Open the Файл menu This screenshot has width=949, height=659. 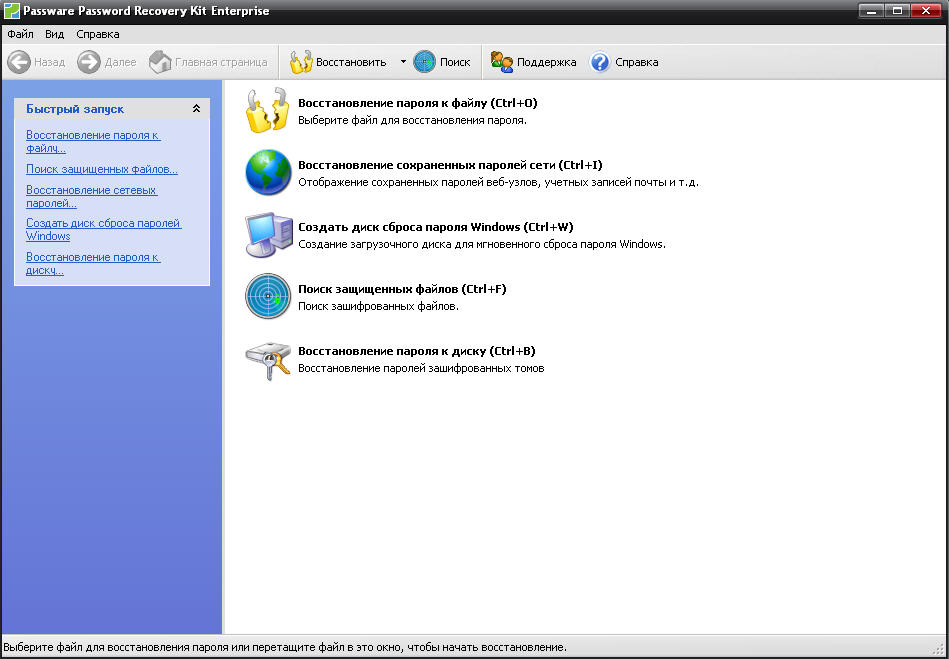[21, 34]
